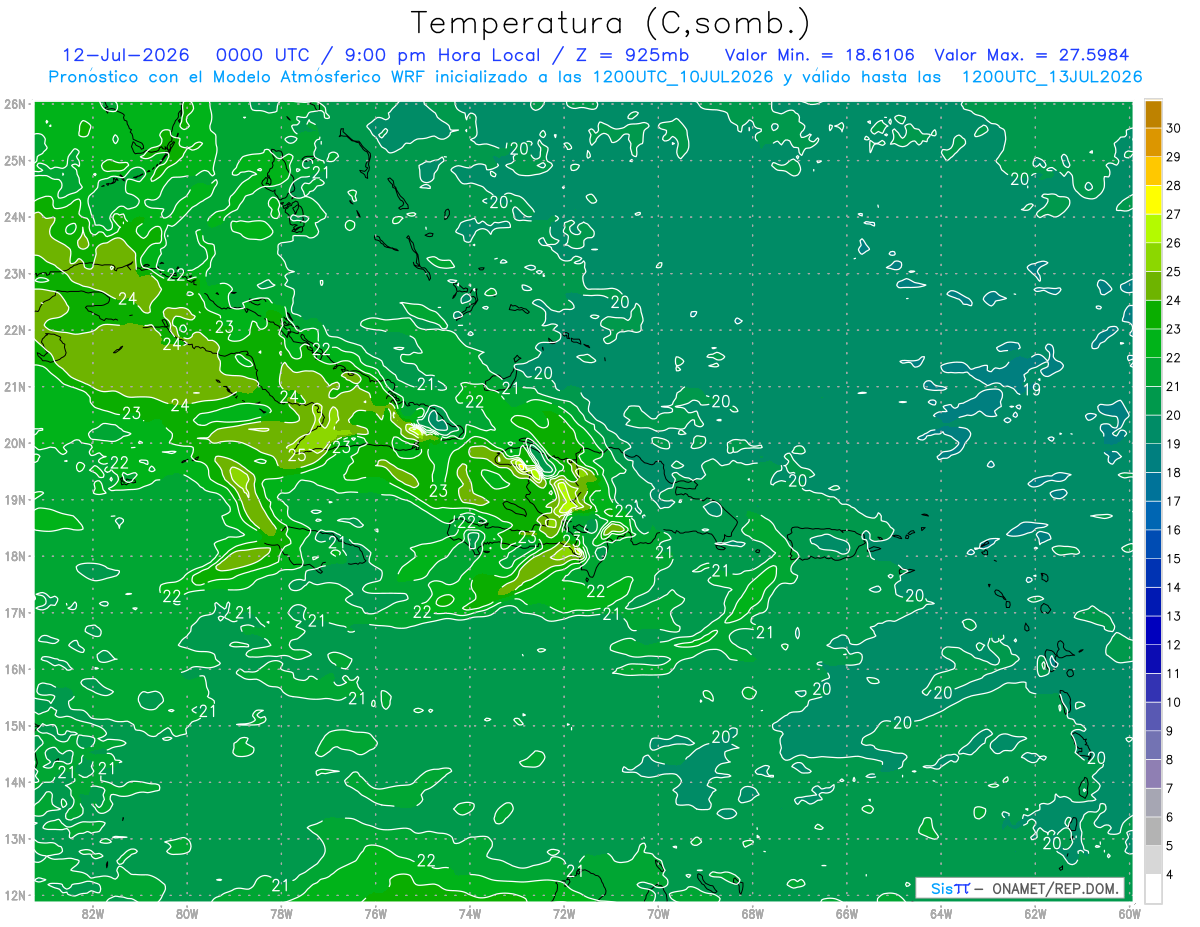This screenshot has width=1200, height=927.
Task: Pick the yellow swatch between 27 and 28
Action: (x=1153, y=200)
